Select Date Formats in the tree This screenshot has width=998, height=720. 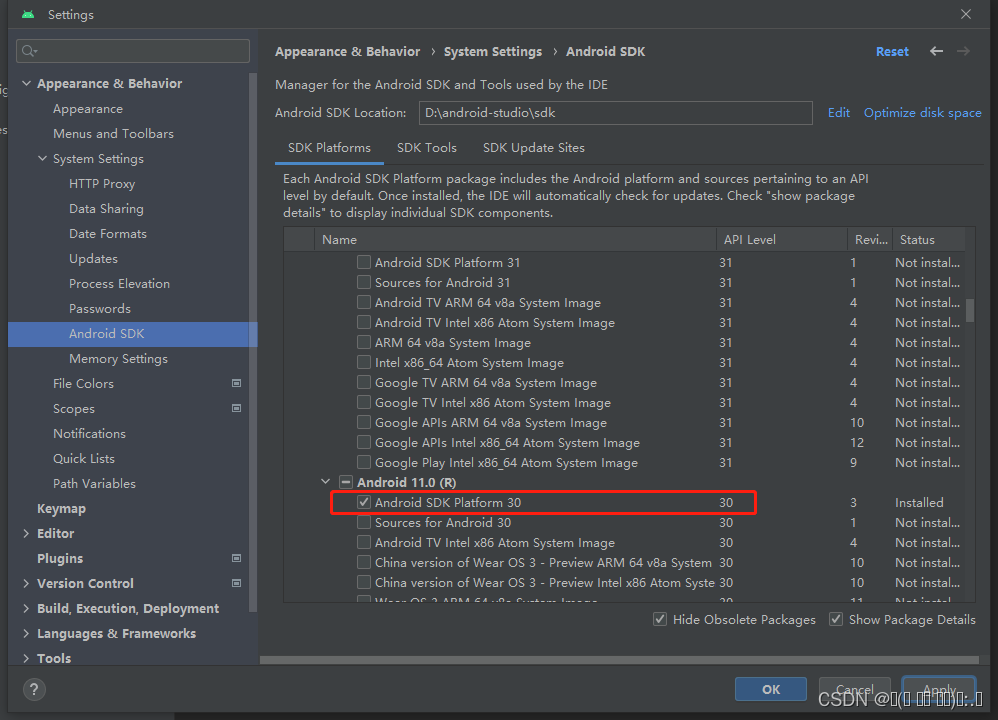[x=108, y=234]
